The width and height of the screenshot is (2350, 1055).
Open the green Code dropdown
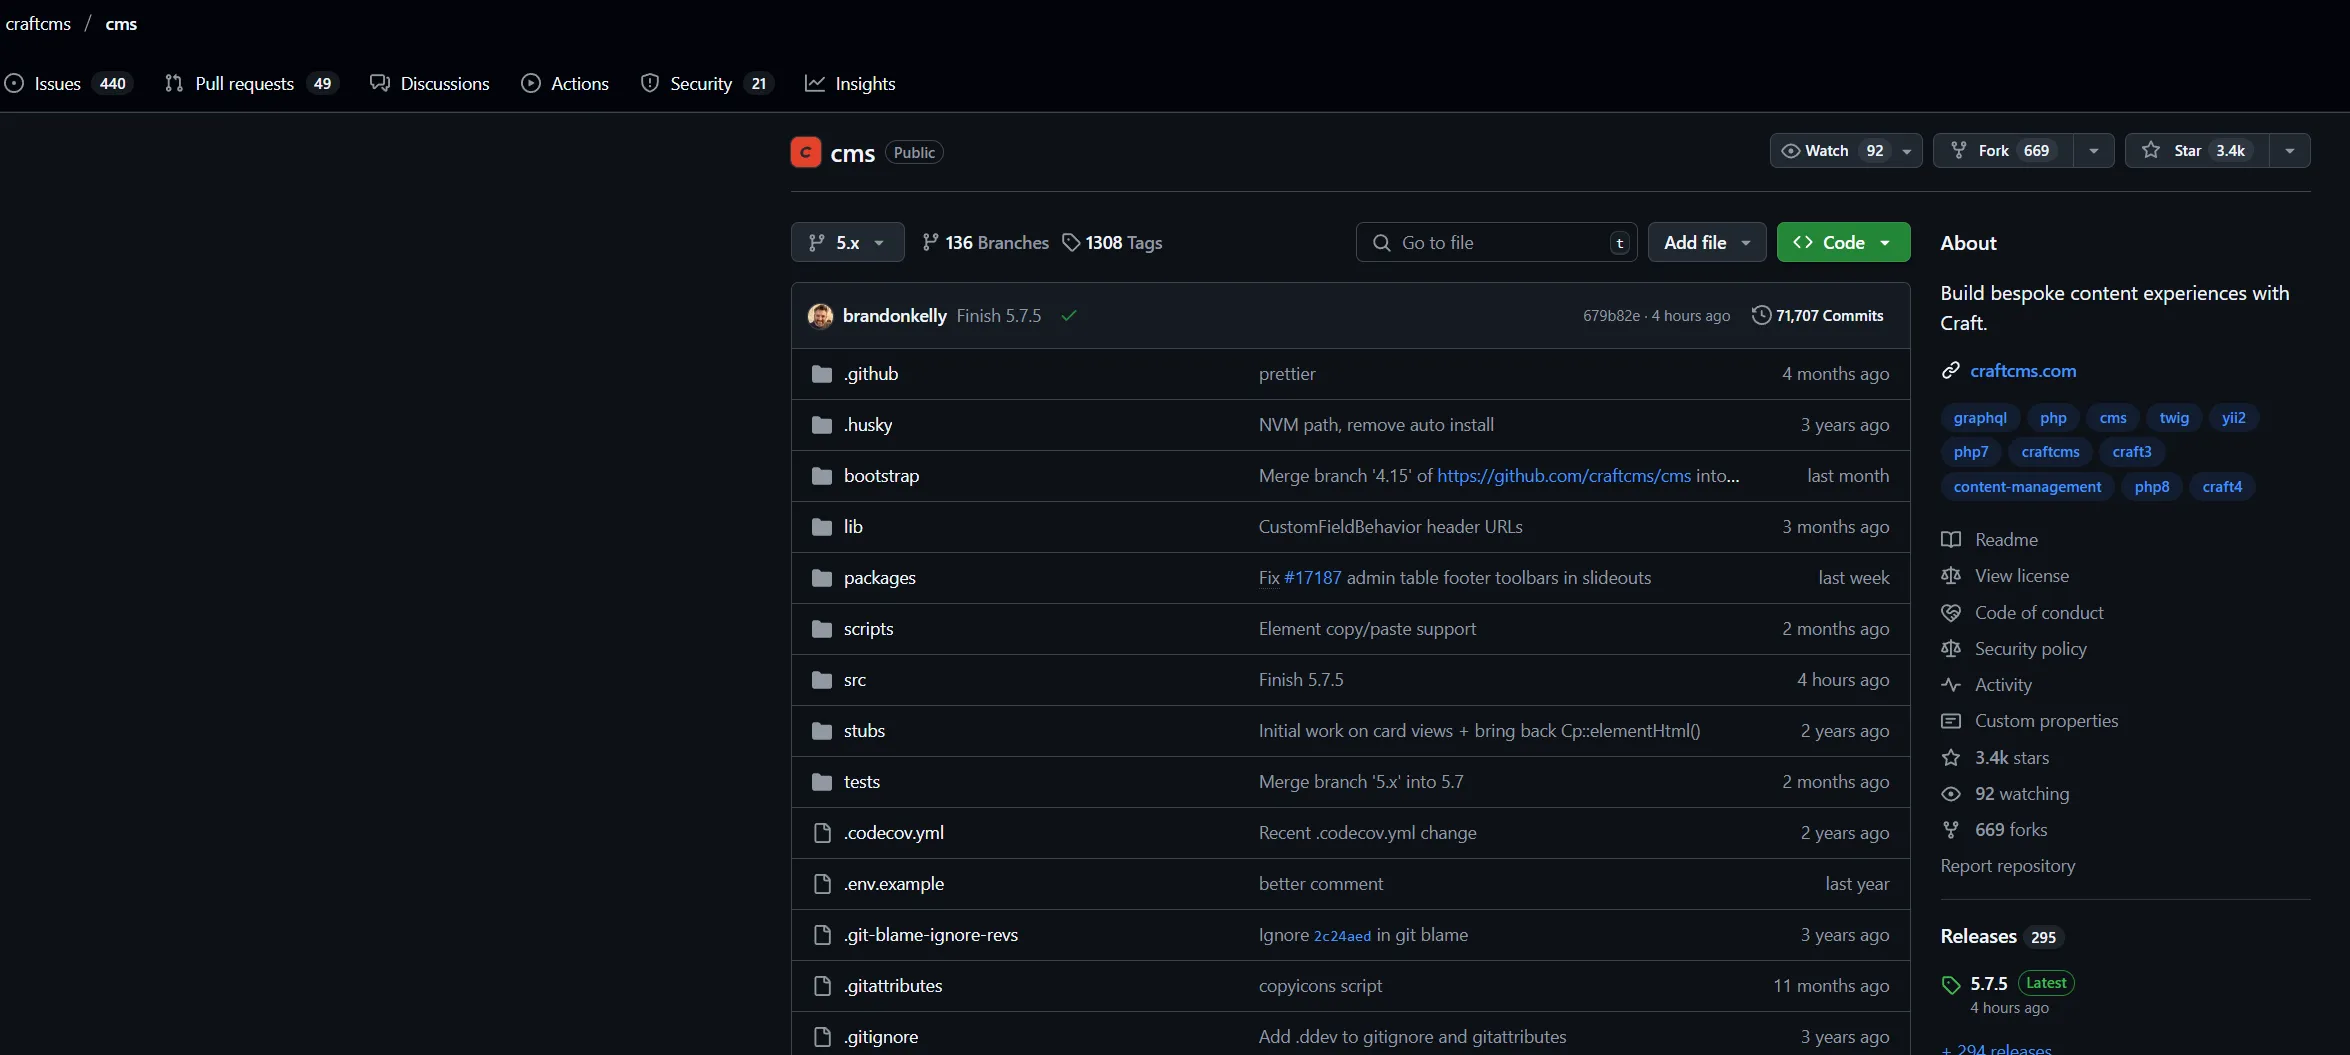[x=1843, y=243]
